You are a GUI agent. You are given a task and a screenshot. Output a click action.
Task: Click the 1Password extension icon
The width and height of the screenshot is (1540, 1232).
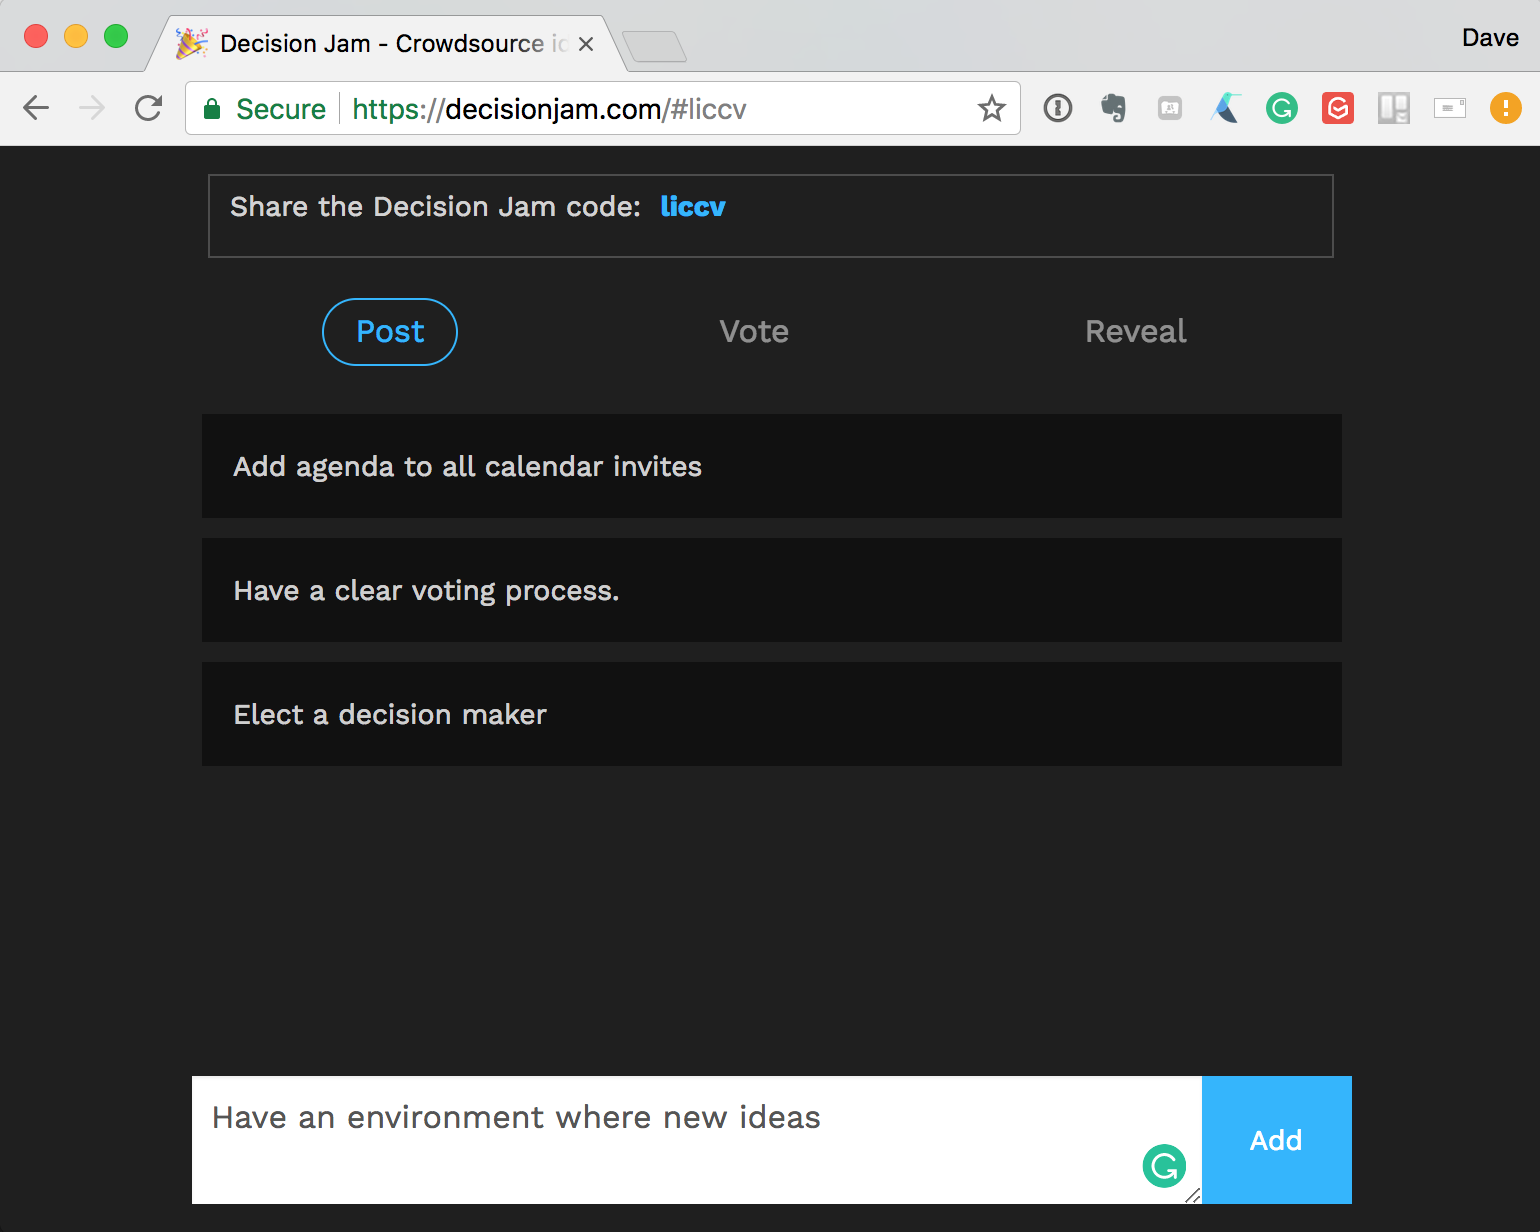1058,108
